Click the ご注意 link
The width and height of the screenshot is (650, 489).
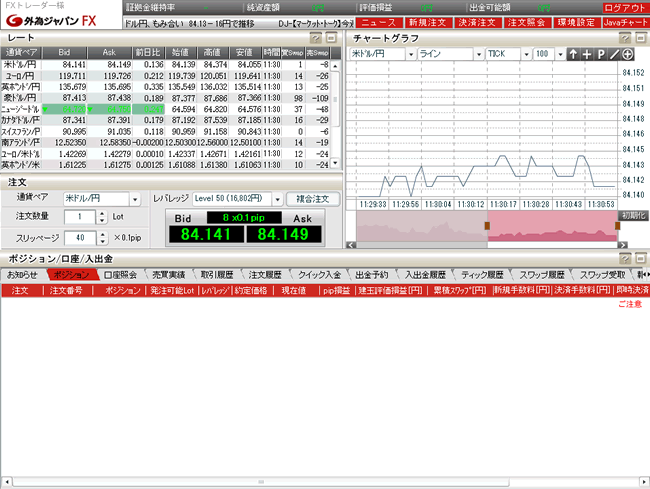click(x=630, y=304)
